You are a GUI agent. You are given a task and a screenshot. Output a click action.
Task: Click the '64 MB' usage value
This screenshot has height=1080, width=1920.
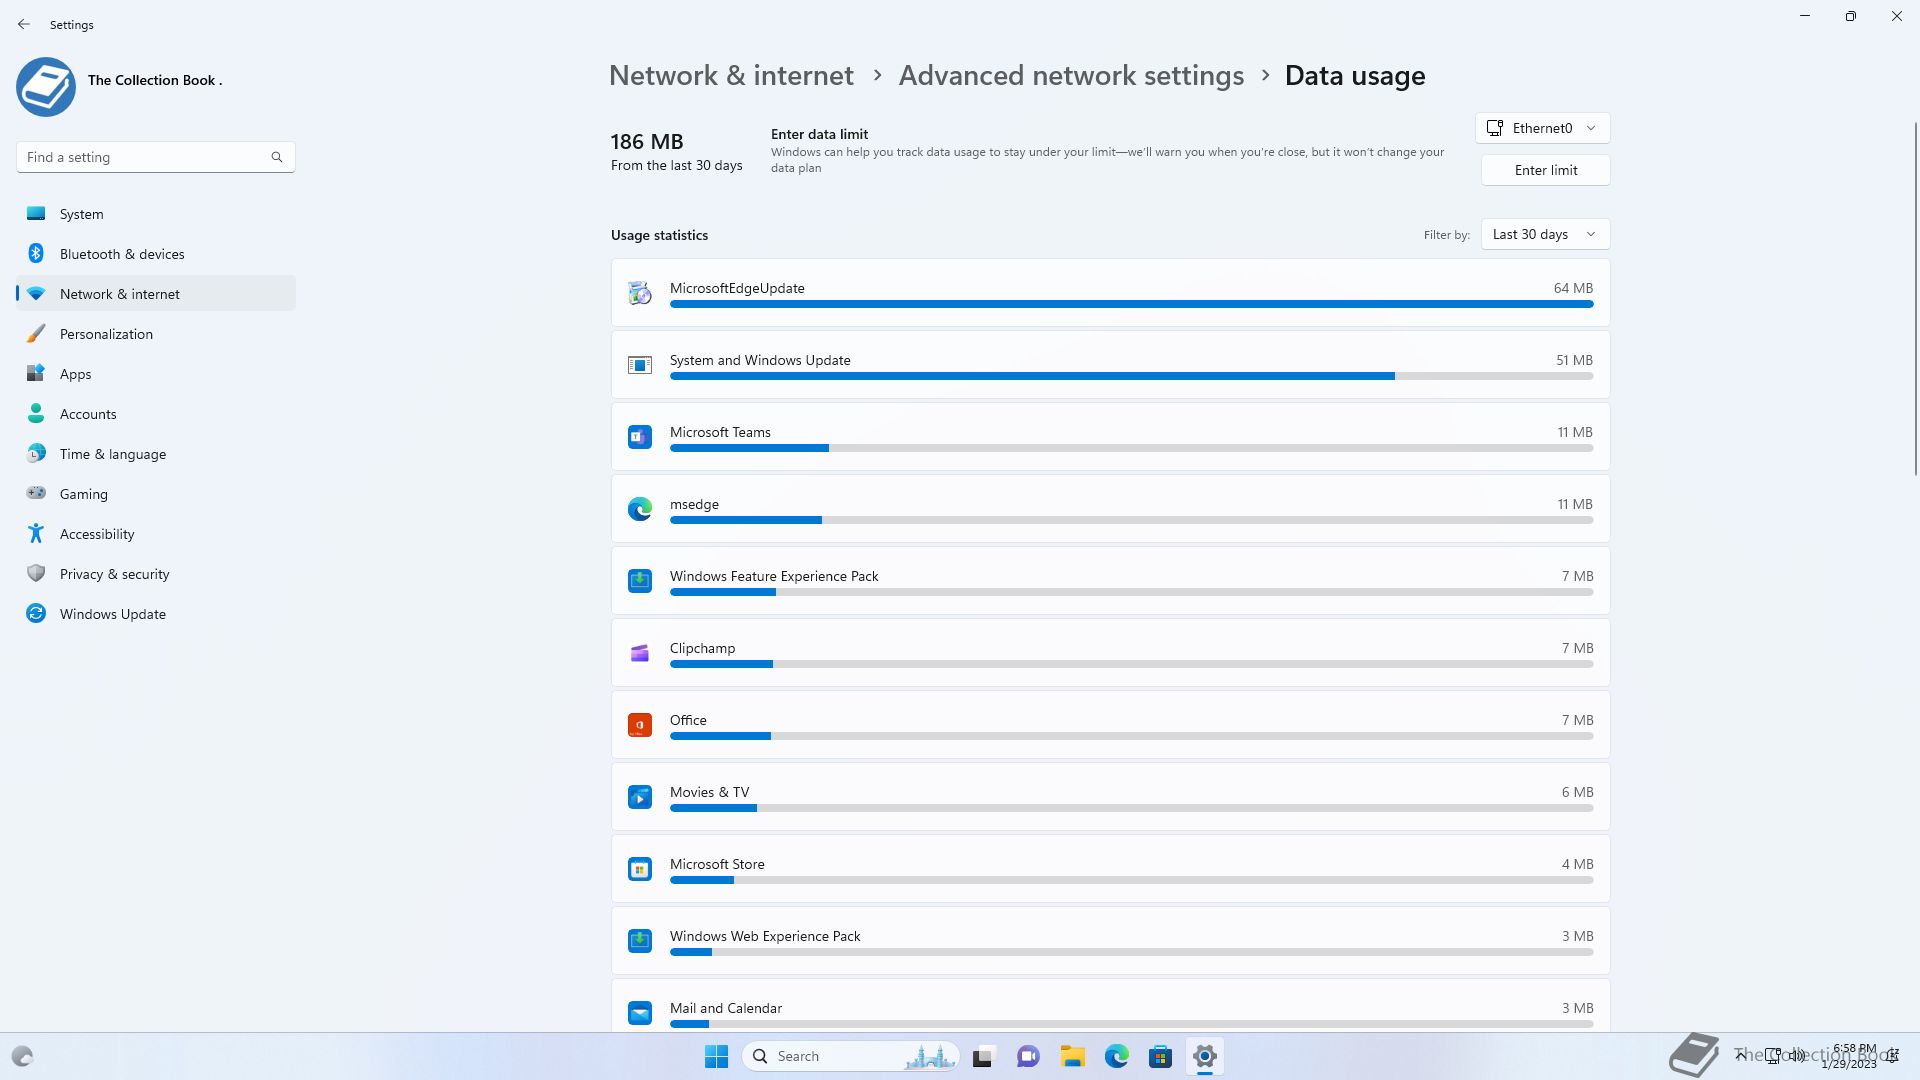tap(1573, 288)
